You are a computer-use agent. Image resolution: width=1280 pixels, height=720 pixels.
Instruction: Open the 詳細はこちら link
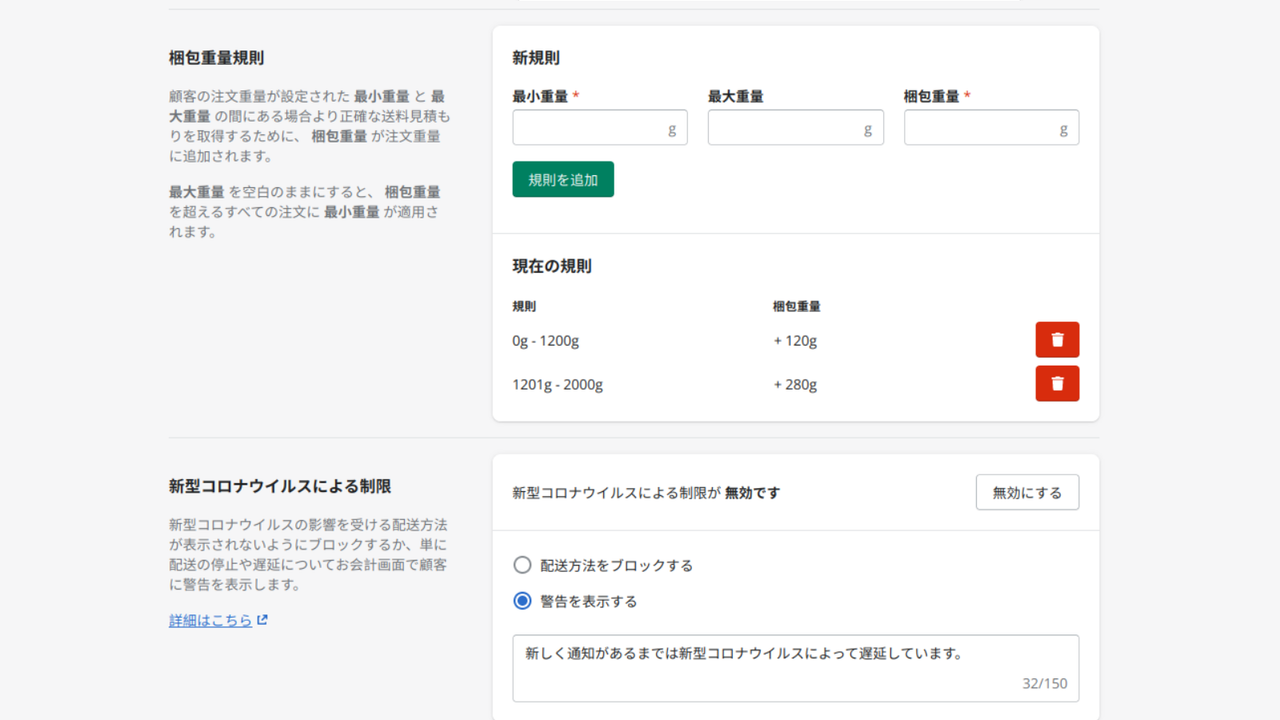coord(218,620)
